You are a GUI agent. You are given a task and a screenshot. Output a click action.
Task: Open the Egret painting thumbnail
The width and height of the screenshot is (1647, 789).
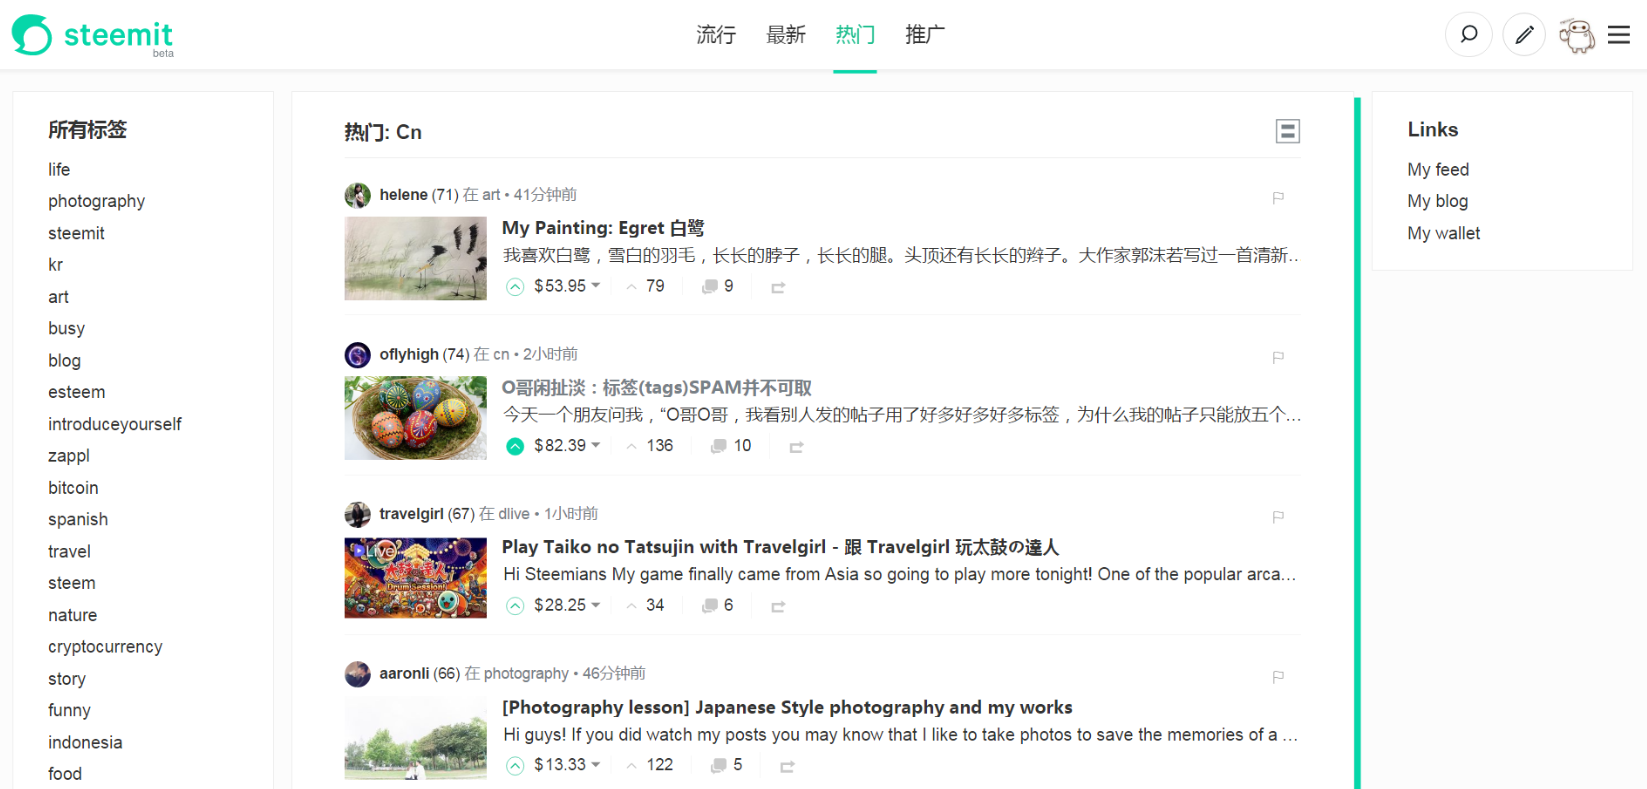point(416,258)
